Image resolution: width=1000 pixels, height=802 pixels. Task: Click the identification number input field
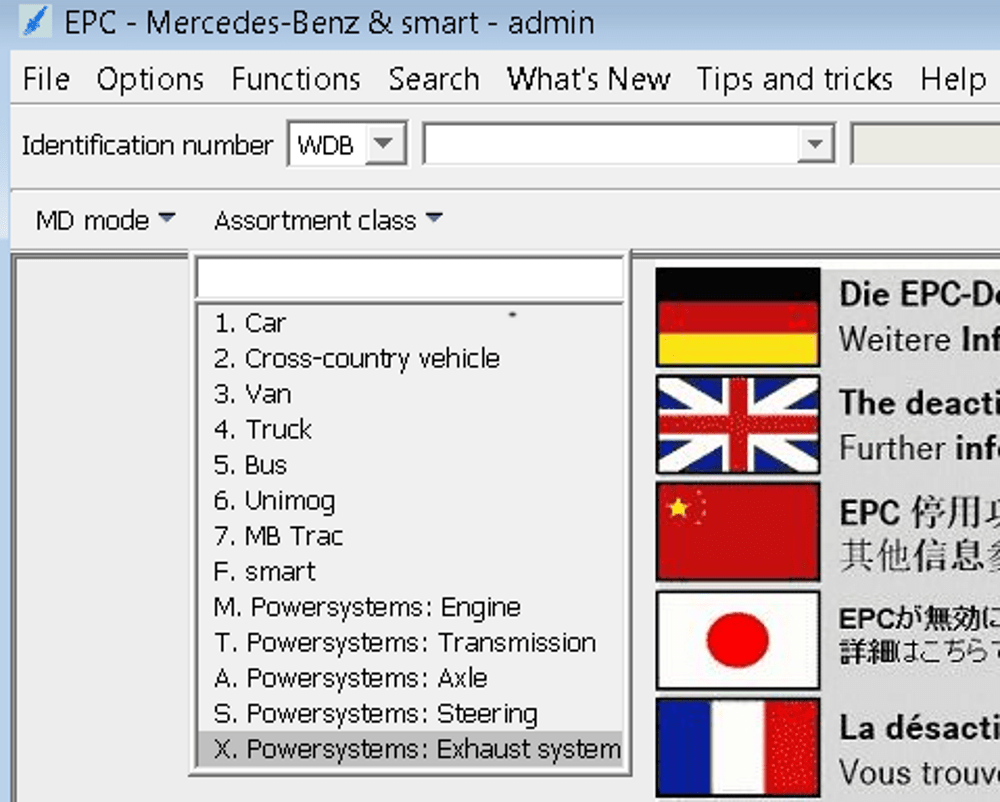pyautogui.click(x=611, y=143)
